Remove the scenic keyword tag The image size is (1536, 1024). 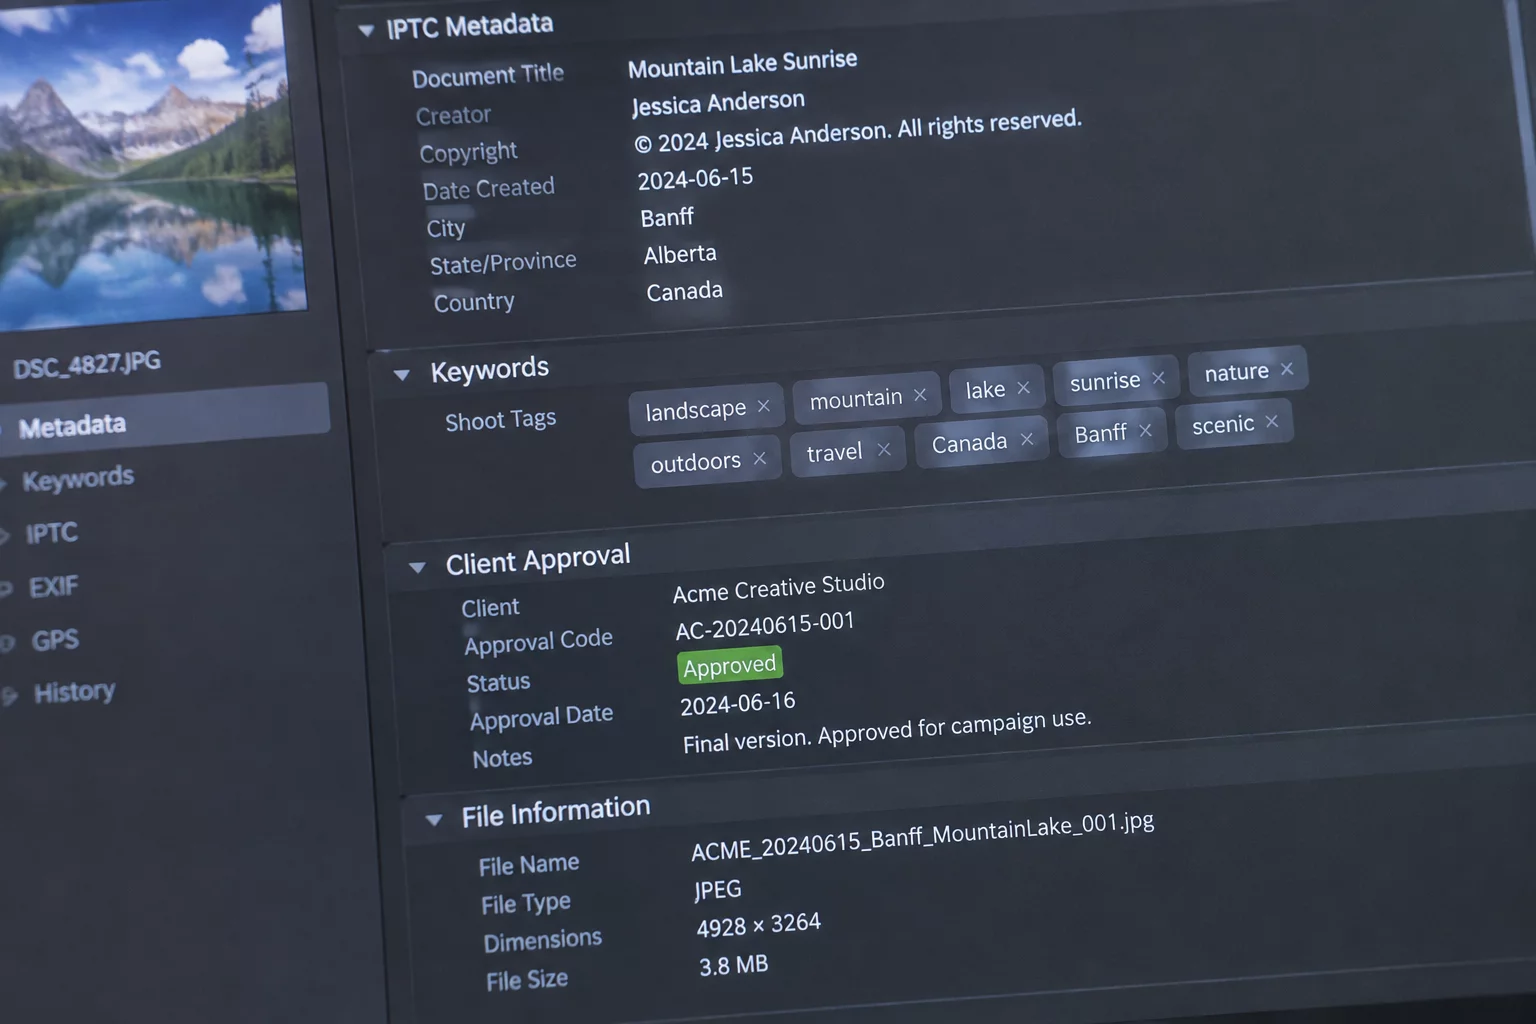click(x=1272, y=422)
